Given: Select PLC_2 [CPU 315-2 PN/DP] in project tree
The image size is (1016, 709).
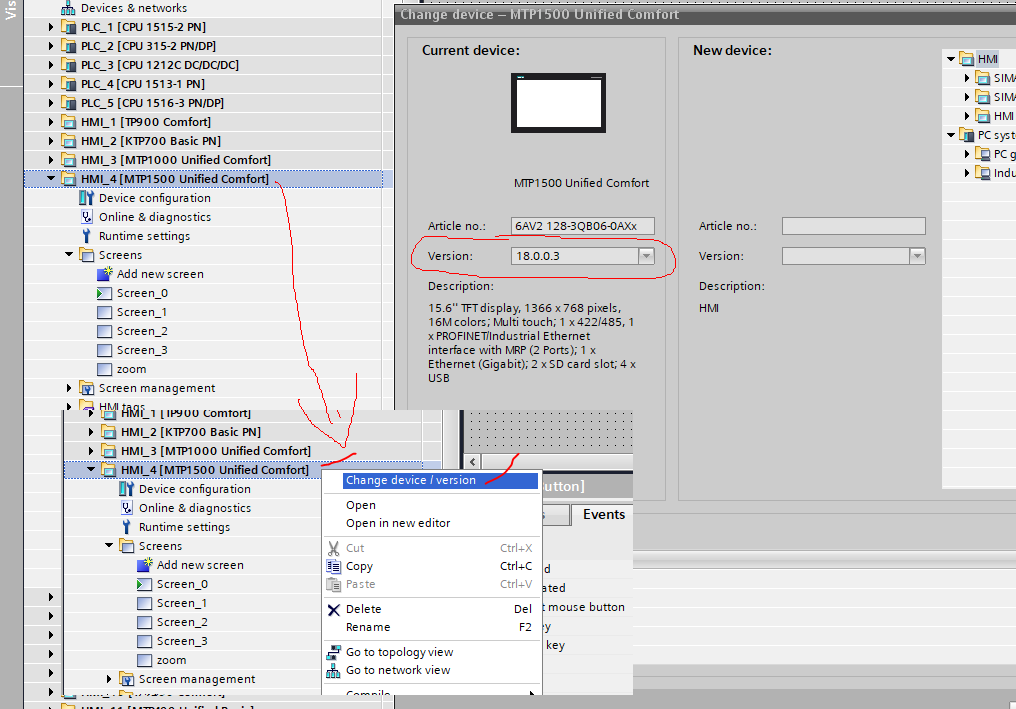Looking at the screenshot, I should pyautogui.click(x=148, y=46).
